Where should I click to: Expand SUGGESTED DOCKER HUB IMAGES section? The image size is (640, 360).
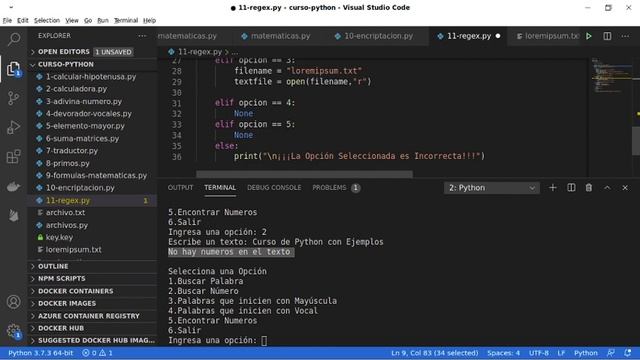[92, 340]
